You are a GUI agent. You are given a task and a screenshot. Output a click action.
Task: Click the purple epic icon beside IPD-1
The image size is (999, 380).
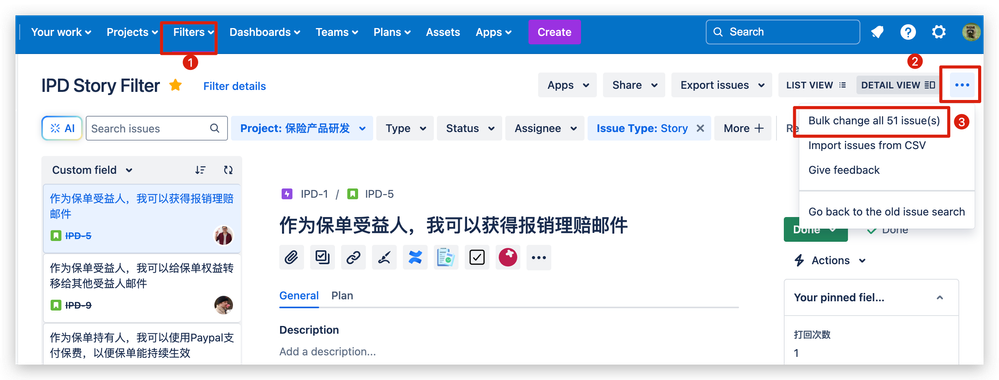coord(287,194)
